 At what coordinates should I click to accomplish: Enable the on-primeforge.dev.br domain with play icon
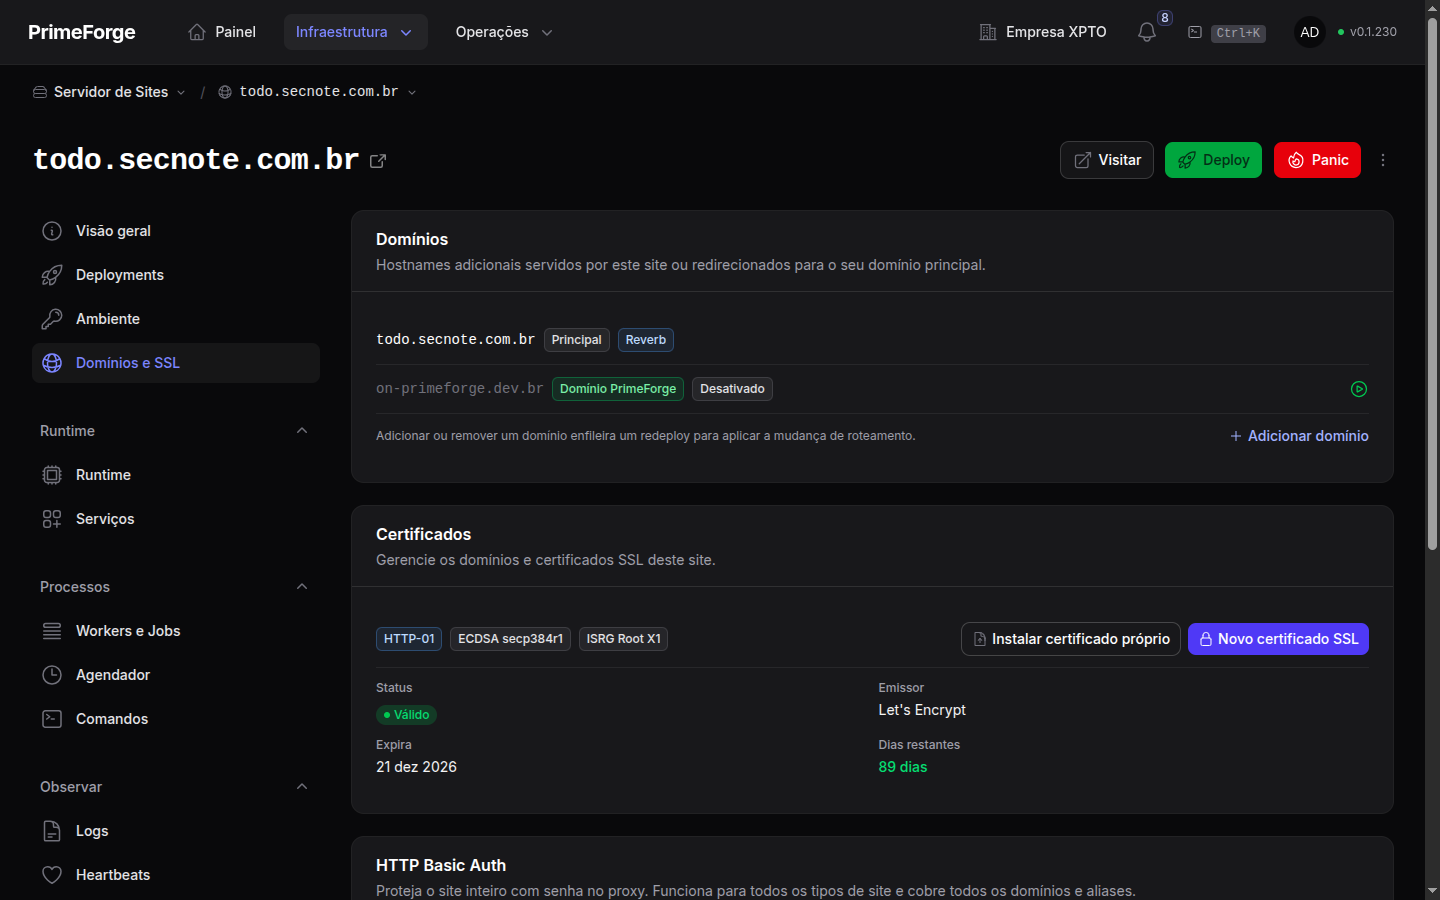coord(1359,389)
